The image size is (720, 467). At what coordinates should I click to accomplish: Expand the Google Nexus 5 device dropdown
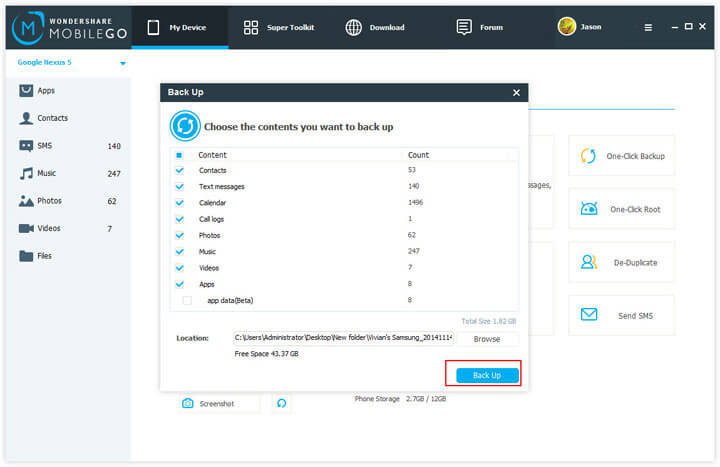(x=123, y=63)
